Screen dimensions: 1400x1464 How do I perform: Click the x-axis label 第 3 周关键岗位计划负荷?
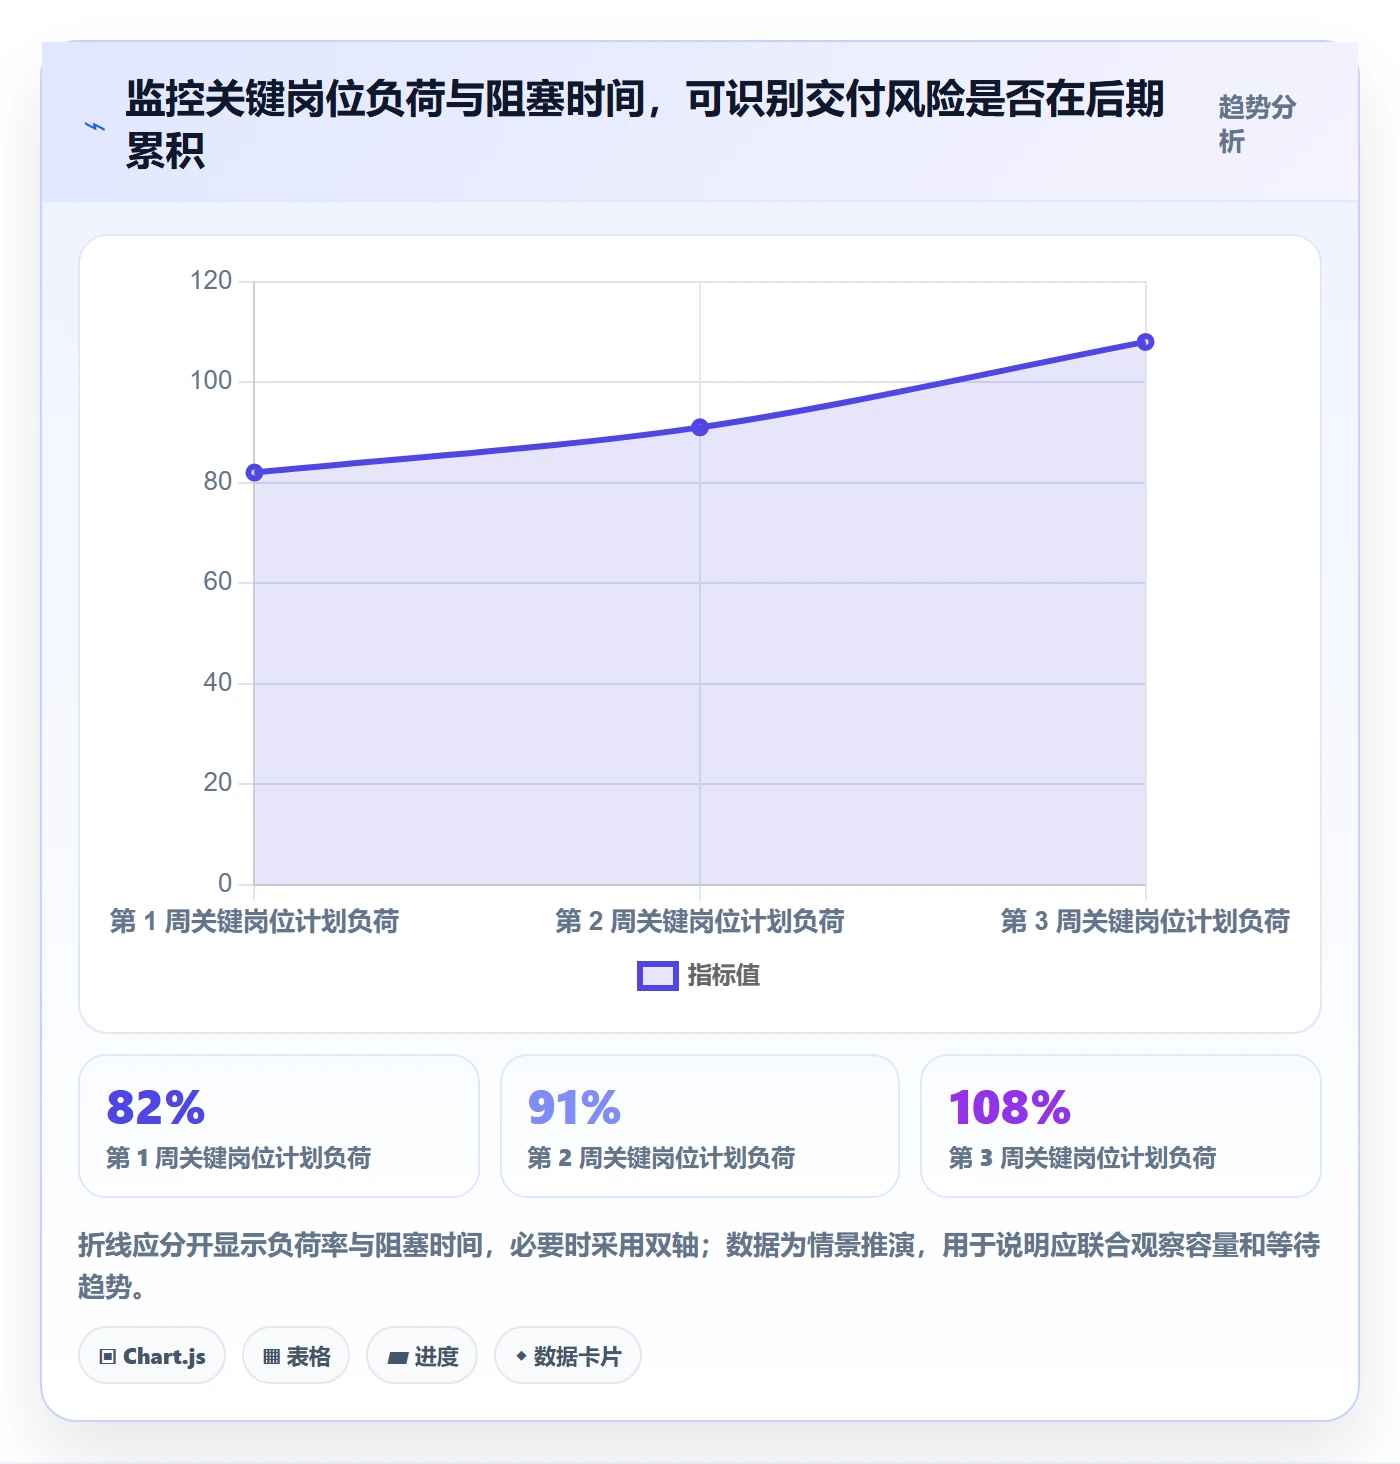(x=1146, y=921)
